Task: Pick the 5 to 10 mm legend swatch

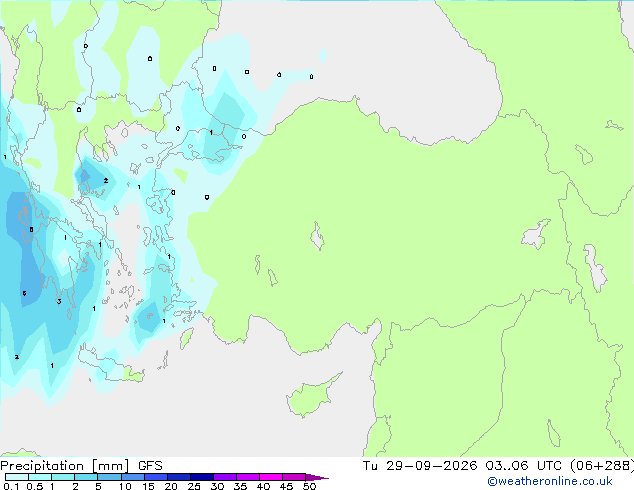Action: pyautogui.click(x=109, y=477)
